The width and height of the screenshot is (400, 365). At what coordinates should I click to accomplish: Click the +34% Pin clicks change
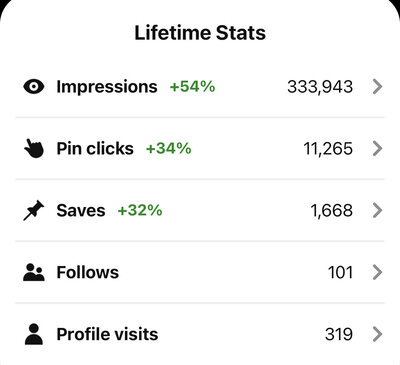(x=169, y=148)
